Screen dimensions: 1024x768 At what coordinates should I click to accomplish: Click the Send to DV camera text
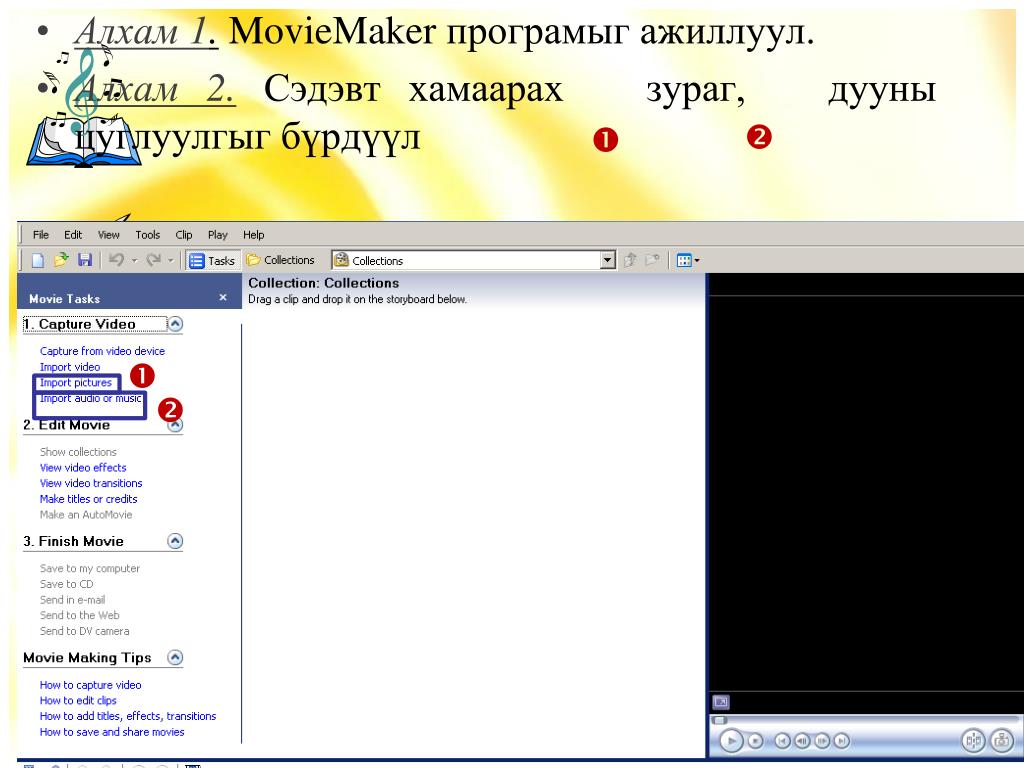[x=84, y=631]
